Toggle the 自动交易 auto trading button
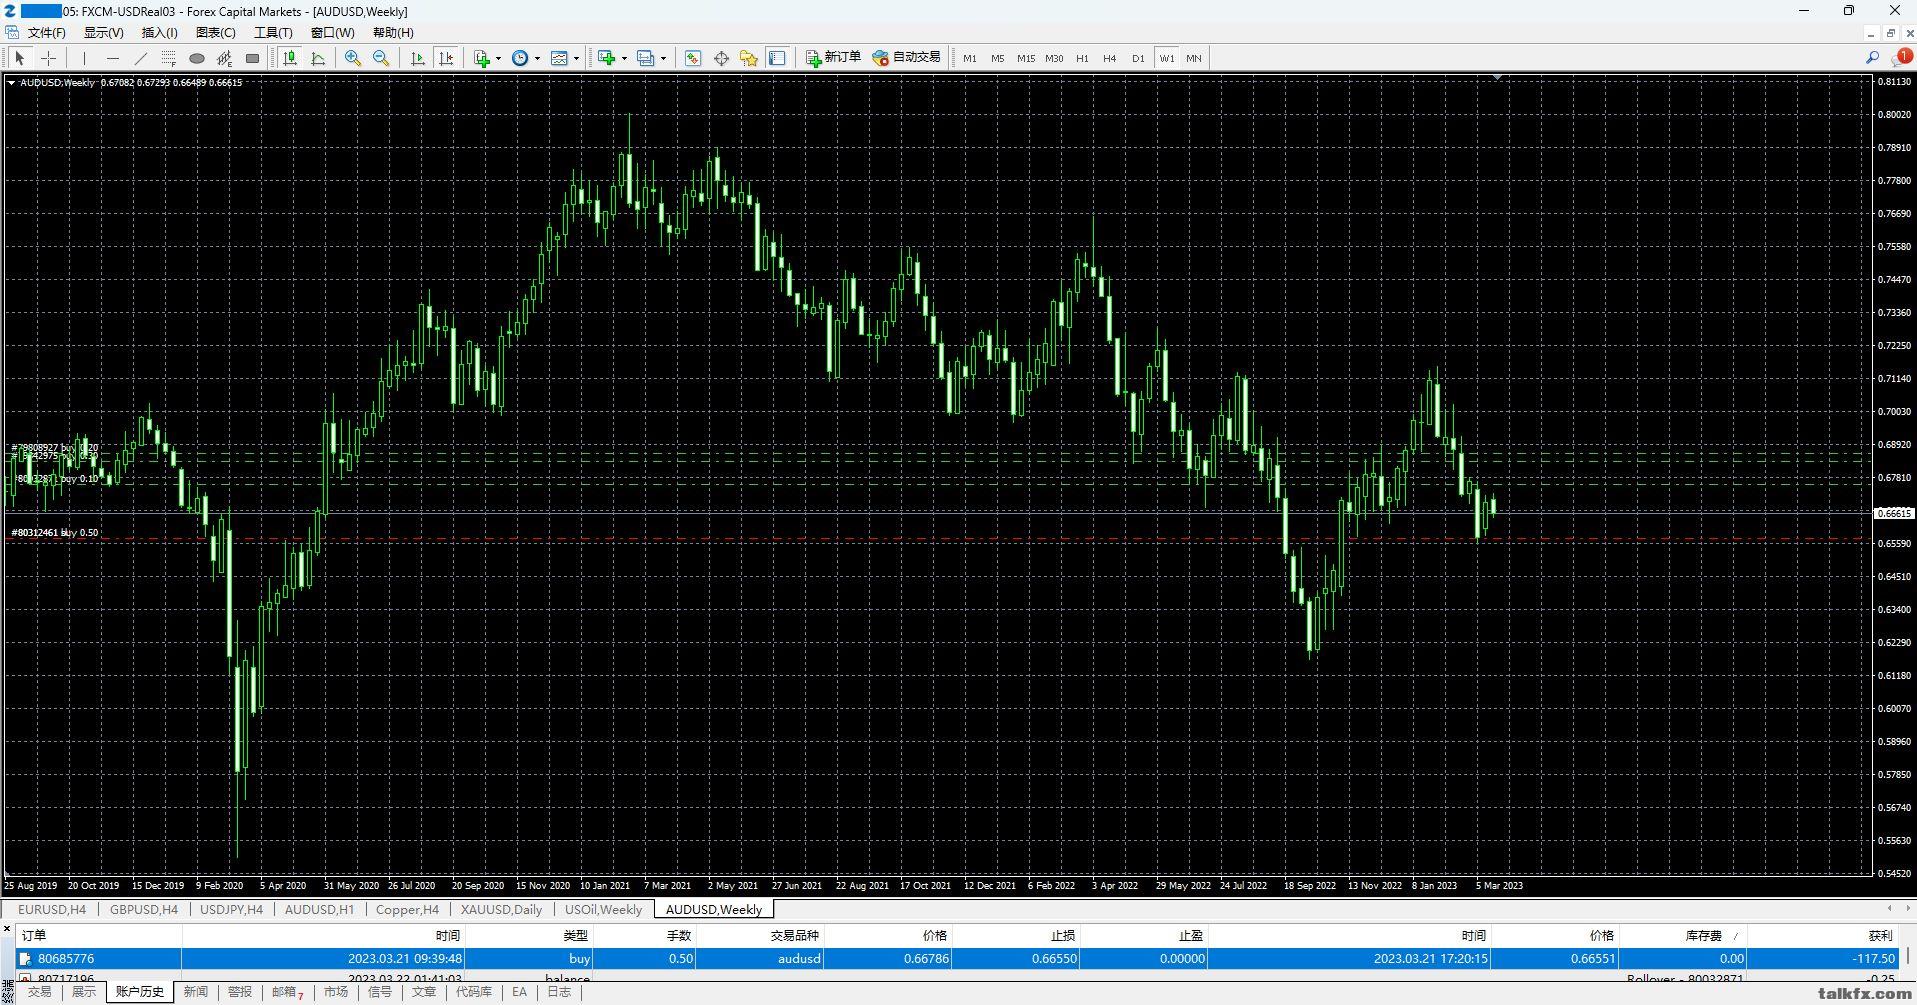 click(x=907, y=58)
